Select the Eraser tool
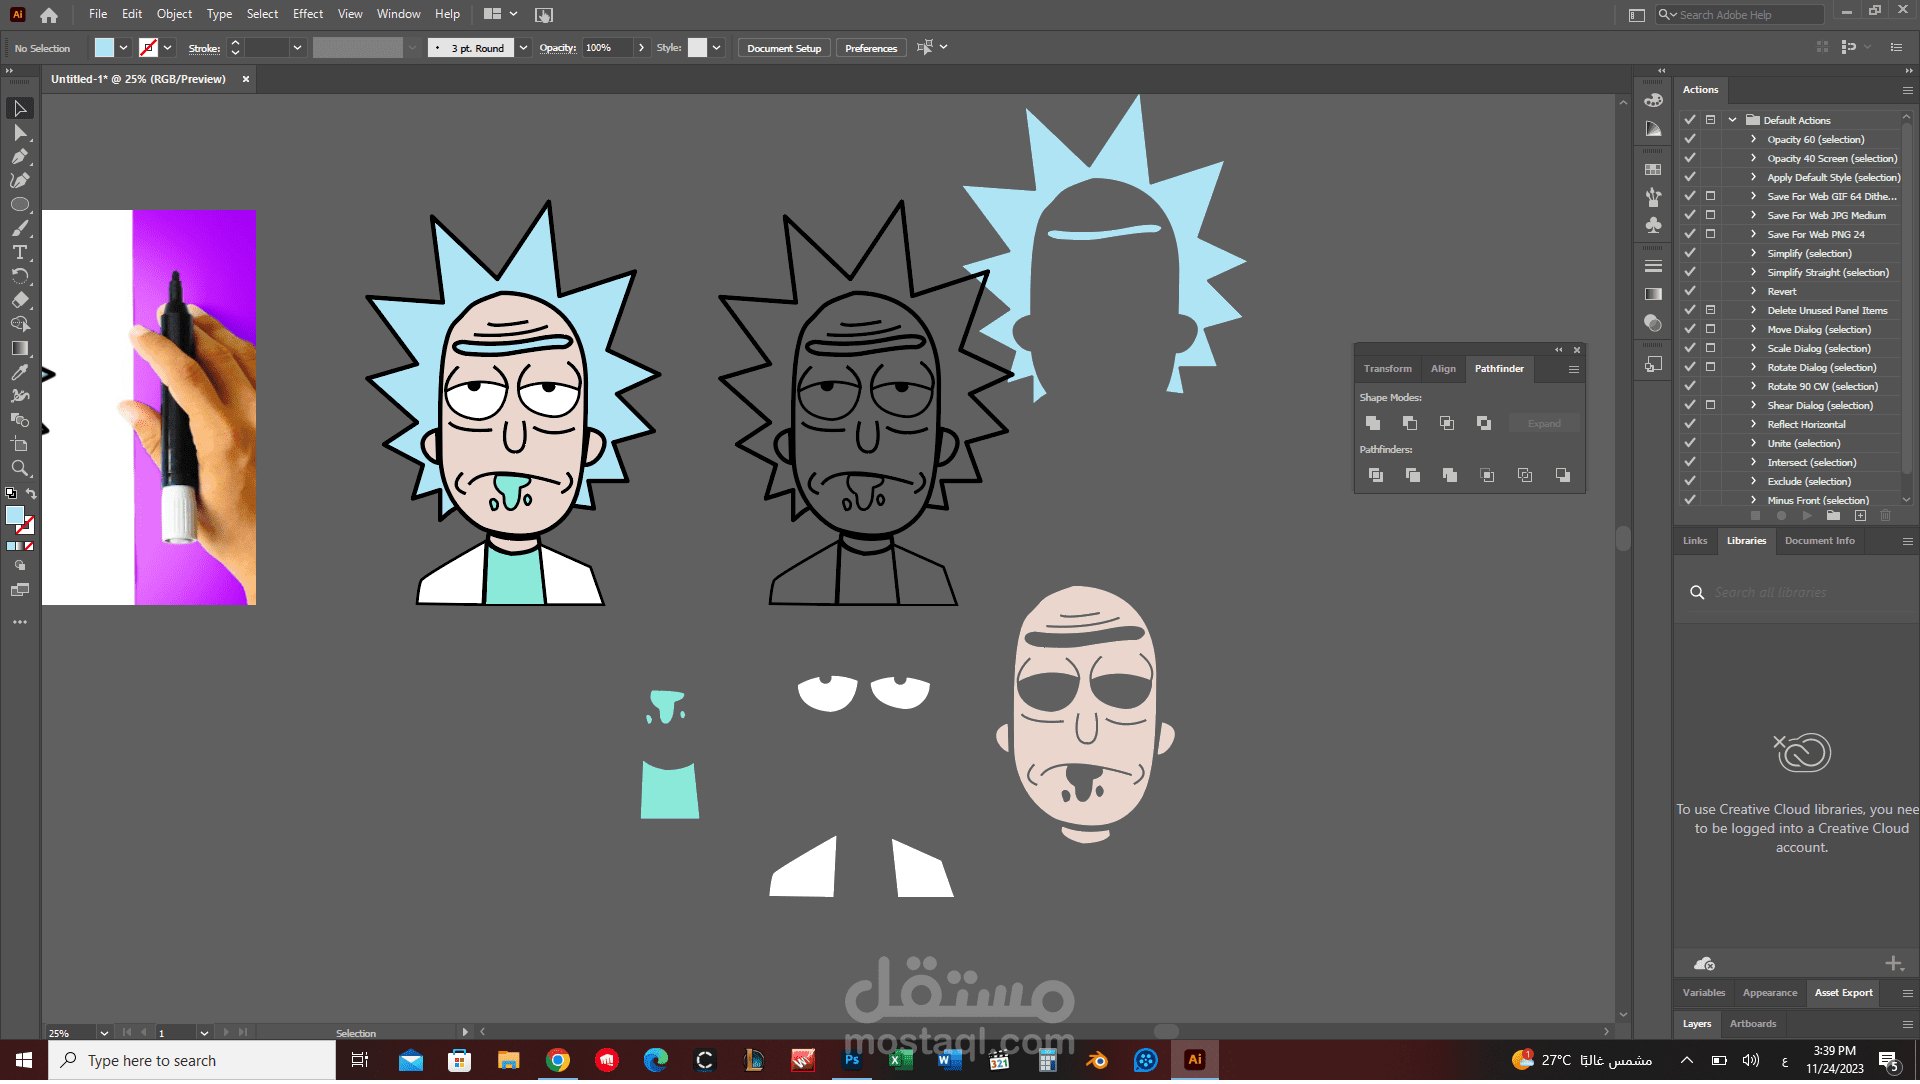The width and height of the screenshot is (1920, 1084). pyautogui.click(x=20, y=300)
